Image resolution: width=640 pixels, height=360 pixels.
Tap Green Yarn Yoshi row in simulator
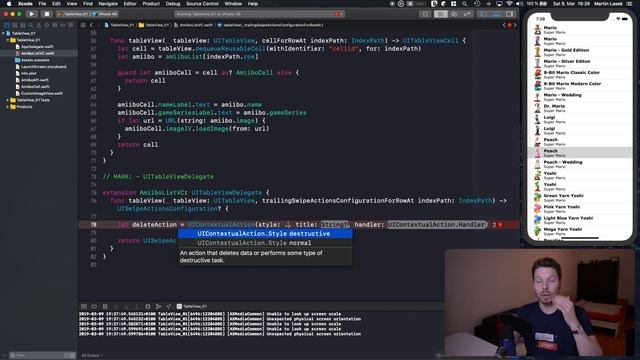coord(580,198)
